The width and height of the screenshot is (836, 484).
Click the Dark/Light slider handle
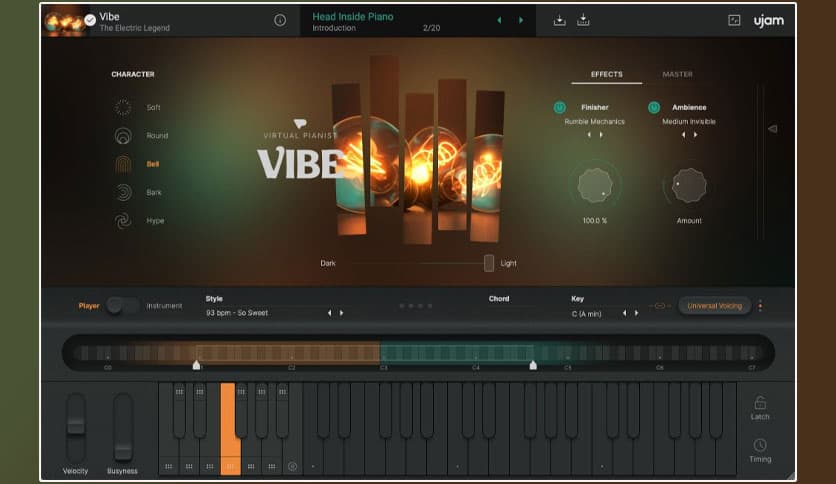[489, 263]
